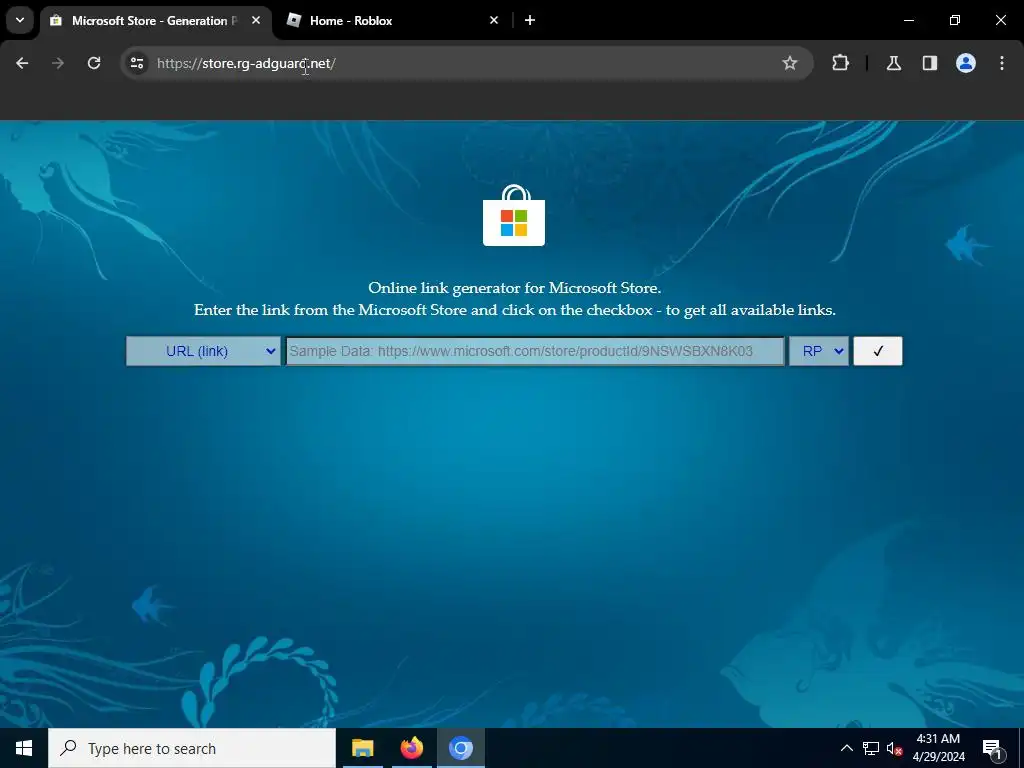The image size is (1024, 768).
Task: Close the Chrome window
Action: [x=1000, y=20]
